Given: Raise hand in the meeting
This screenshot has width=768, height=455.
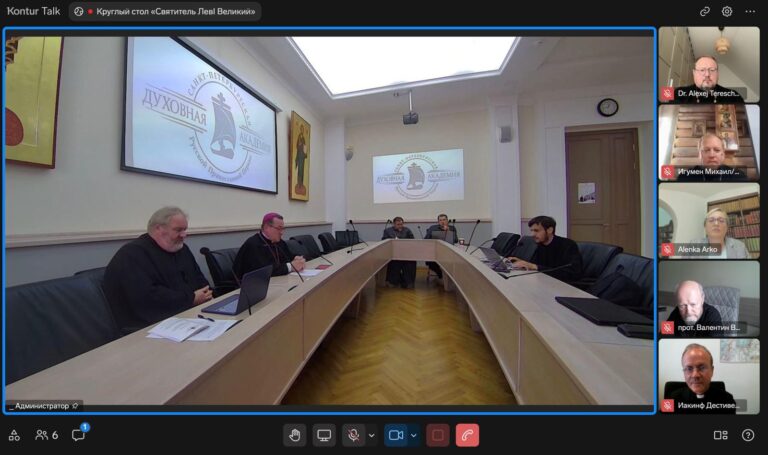Looking at the screenshot, I should pyautogui.click(x=295, y=435).
